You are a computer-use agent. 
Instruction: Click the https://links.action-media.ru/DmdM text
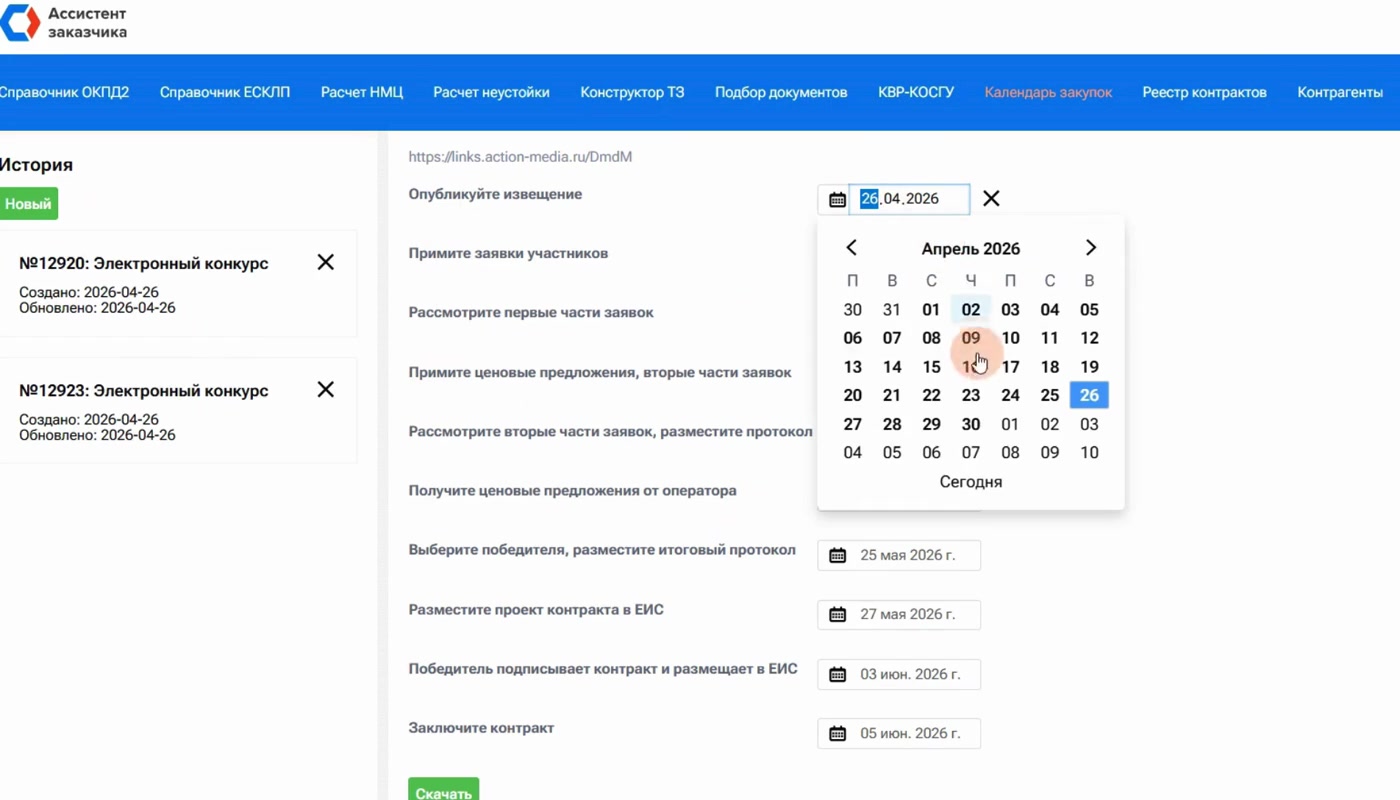(x=520, y=157)
